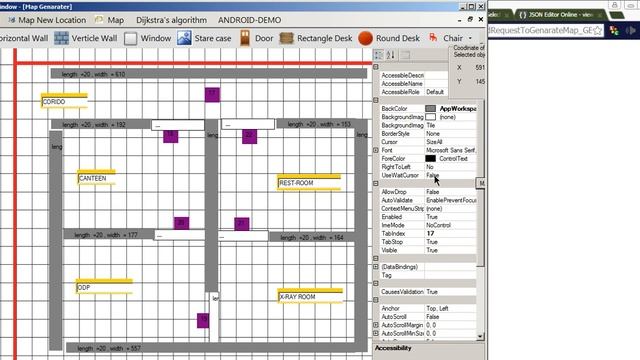Click property grid scrollbar down arrow
The image size is (640, 360).
coord(480,337)
